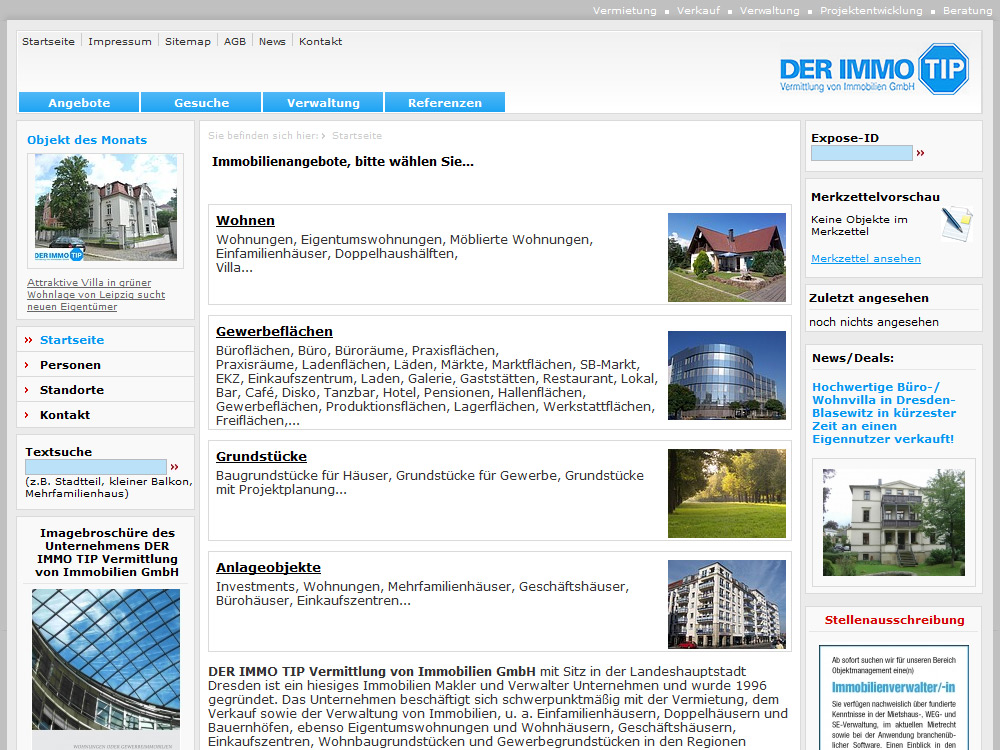Image resolution: width=1000 pixels, height=750 pixels.
Task: Click the Merkzettel ansehen link
Action: point(866,258)
